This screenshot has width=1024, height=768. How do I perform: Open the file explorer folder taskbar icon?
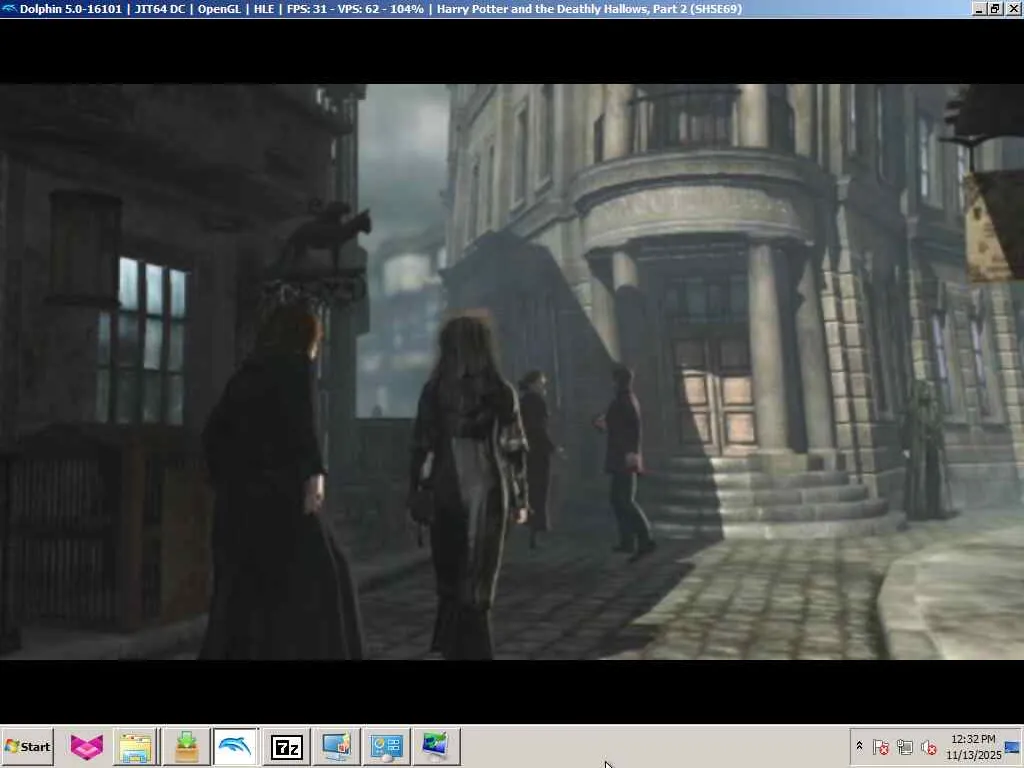click(x=136, y=746)
